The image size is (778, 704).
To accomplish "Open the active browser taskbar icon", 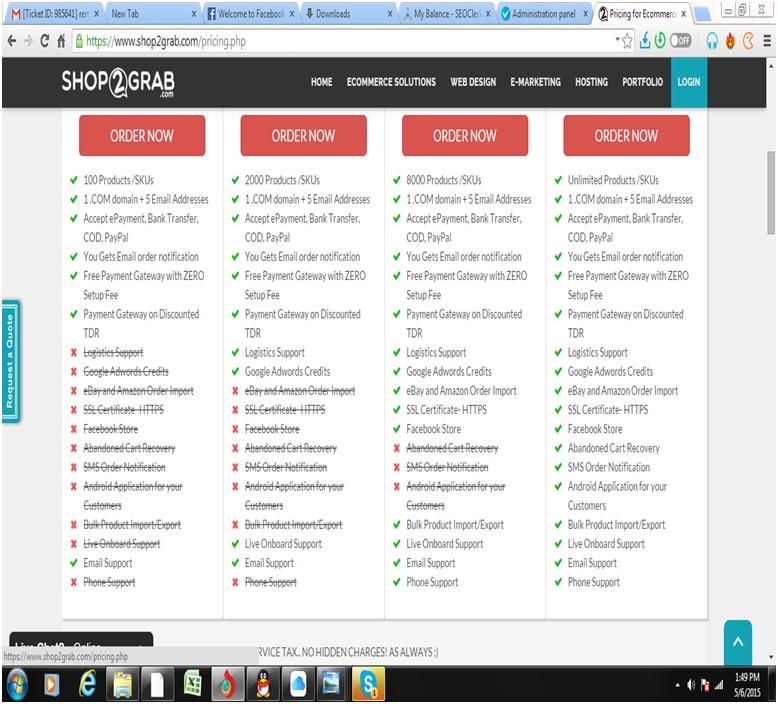I will pyautogui.click(x=227, y=684).
